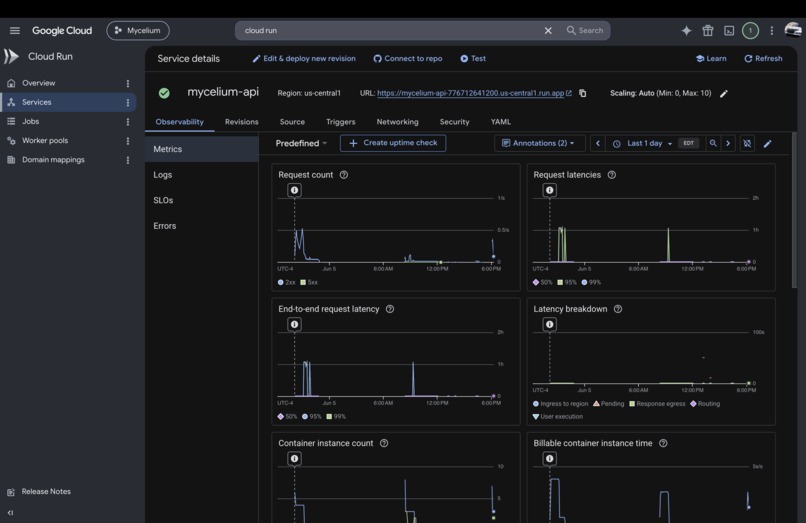Toggle Routing legend item
806x523 pixels.
[705, 404]
